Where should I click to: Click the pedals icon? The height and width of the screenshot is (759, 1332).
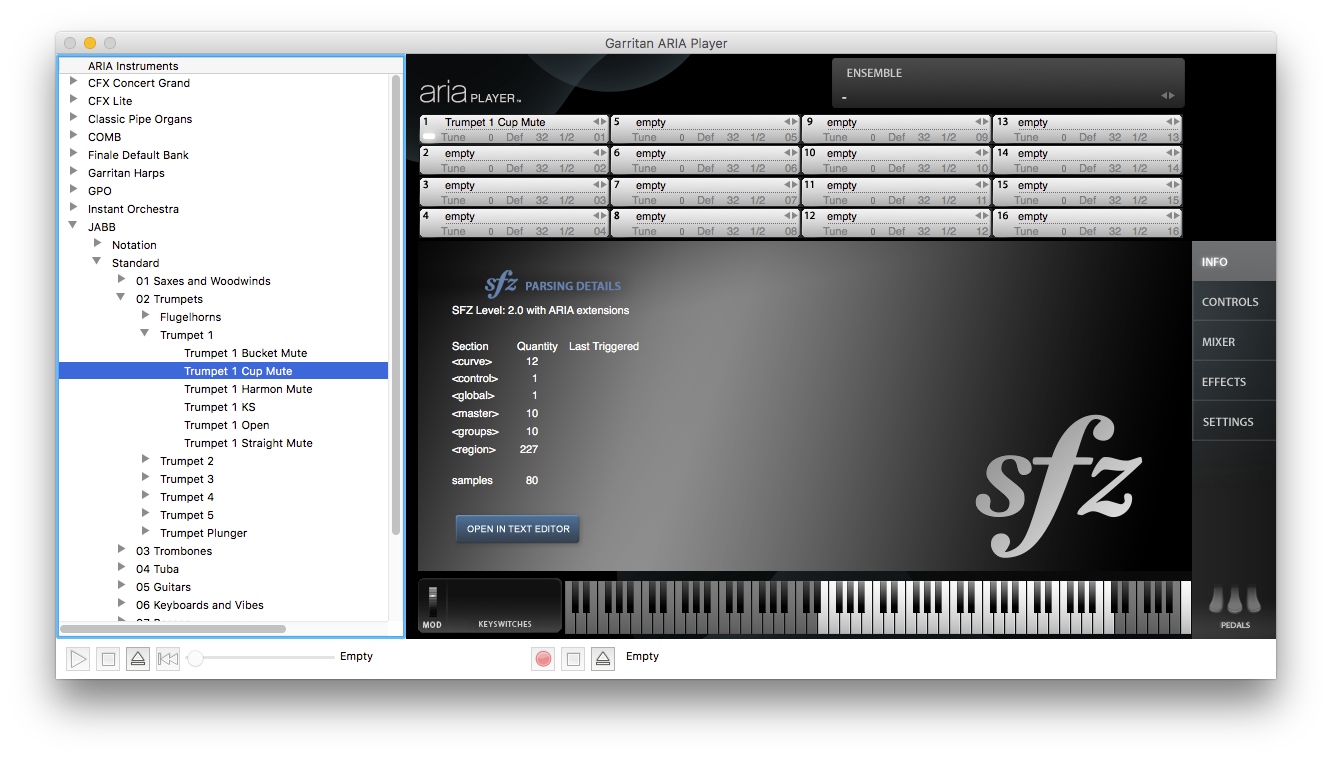point(1235,601)
